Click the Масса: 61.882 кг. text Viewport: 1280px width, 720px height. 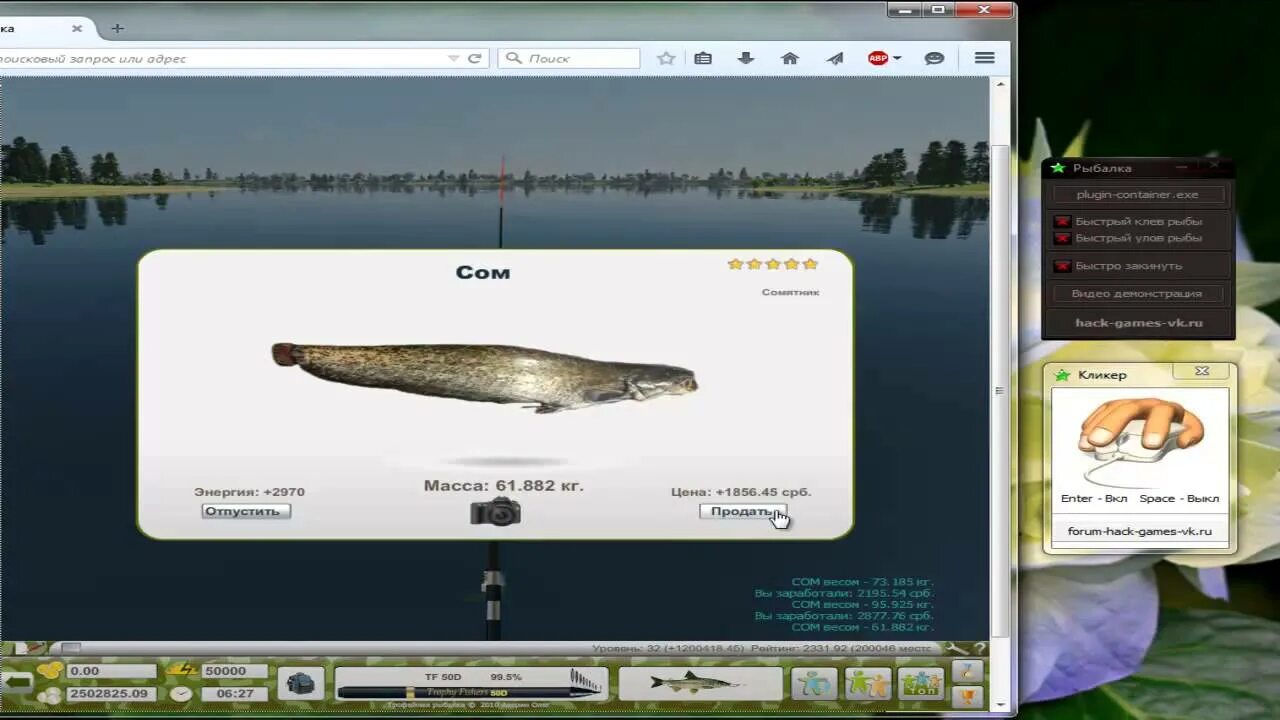coord(503,486)
